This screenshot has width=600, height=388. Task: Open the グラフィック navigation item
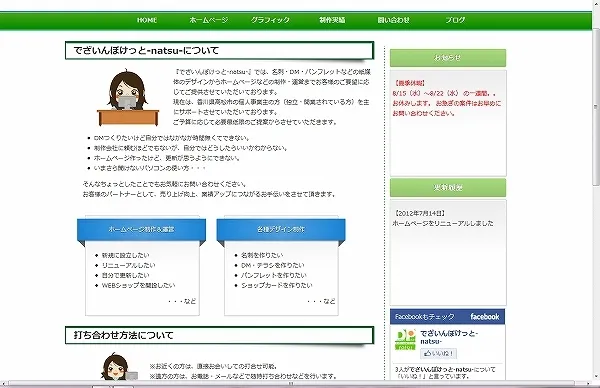(270, 20)
